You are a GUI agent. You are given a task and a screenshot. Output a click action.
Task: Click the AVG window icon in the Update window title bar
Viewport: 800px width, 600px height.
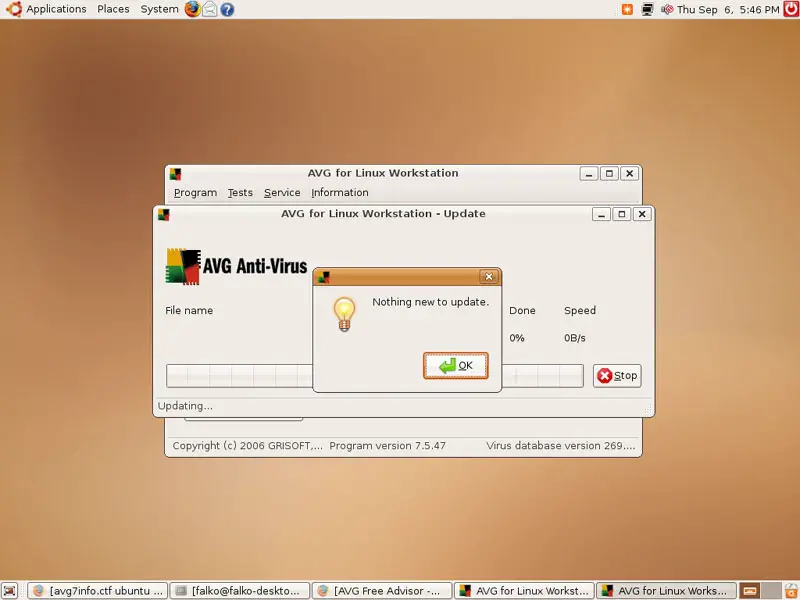pos(163,214)
